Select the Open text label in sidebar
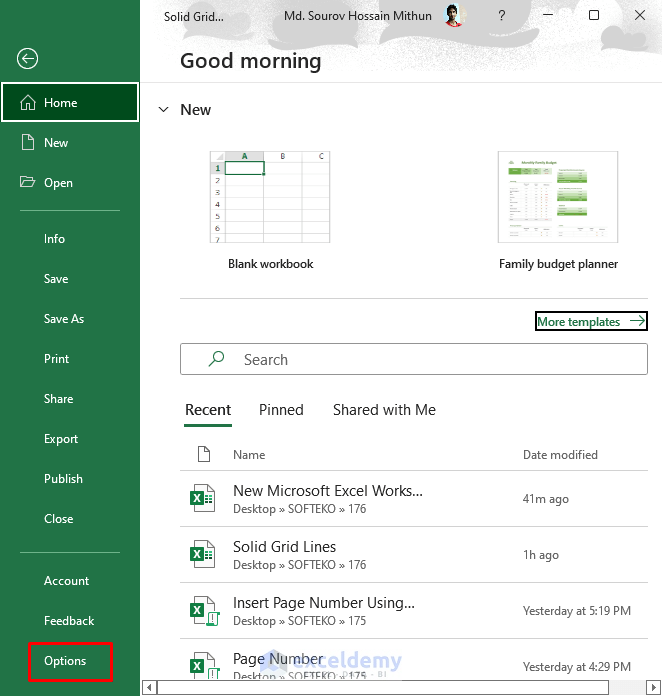 [58, 182]
